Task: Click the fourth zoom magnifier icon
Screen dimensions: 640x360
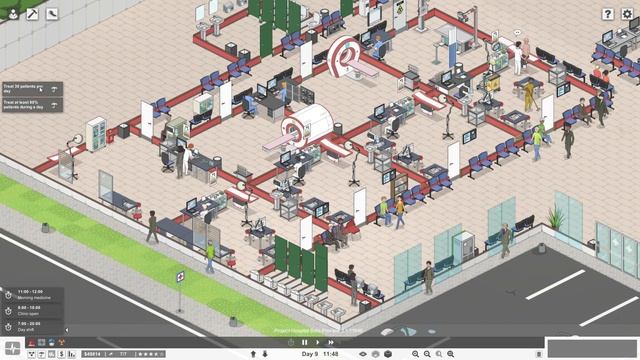Action: tap(451, 354)
